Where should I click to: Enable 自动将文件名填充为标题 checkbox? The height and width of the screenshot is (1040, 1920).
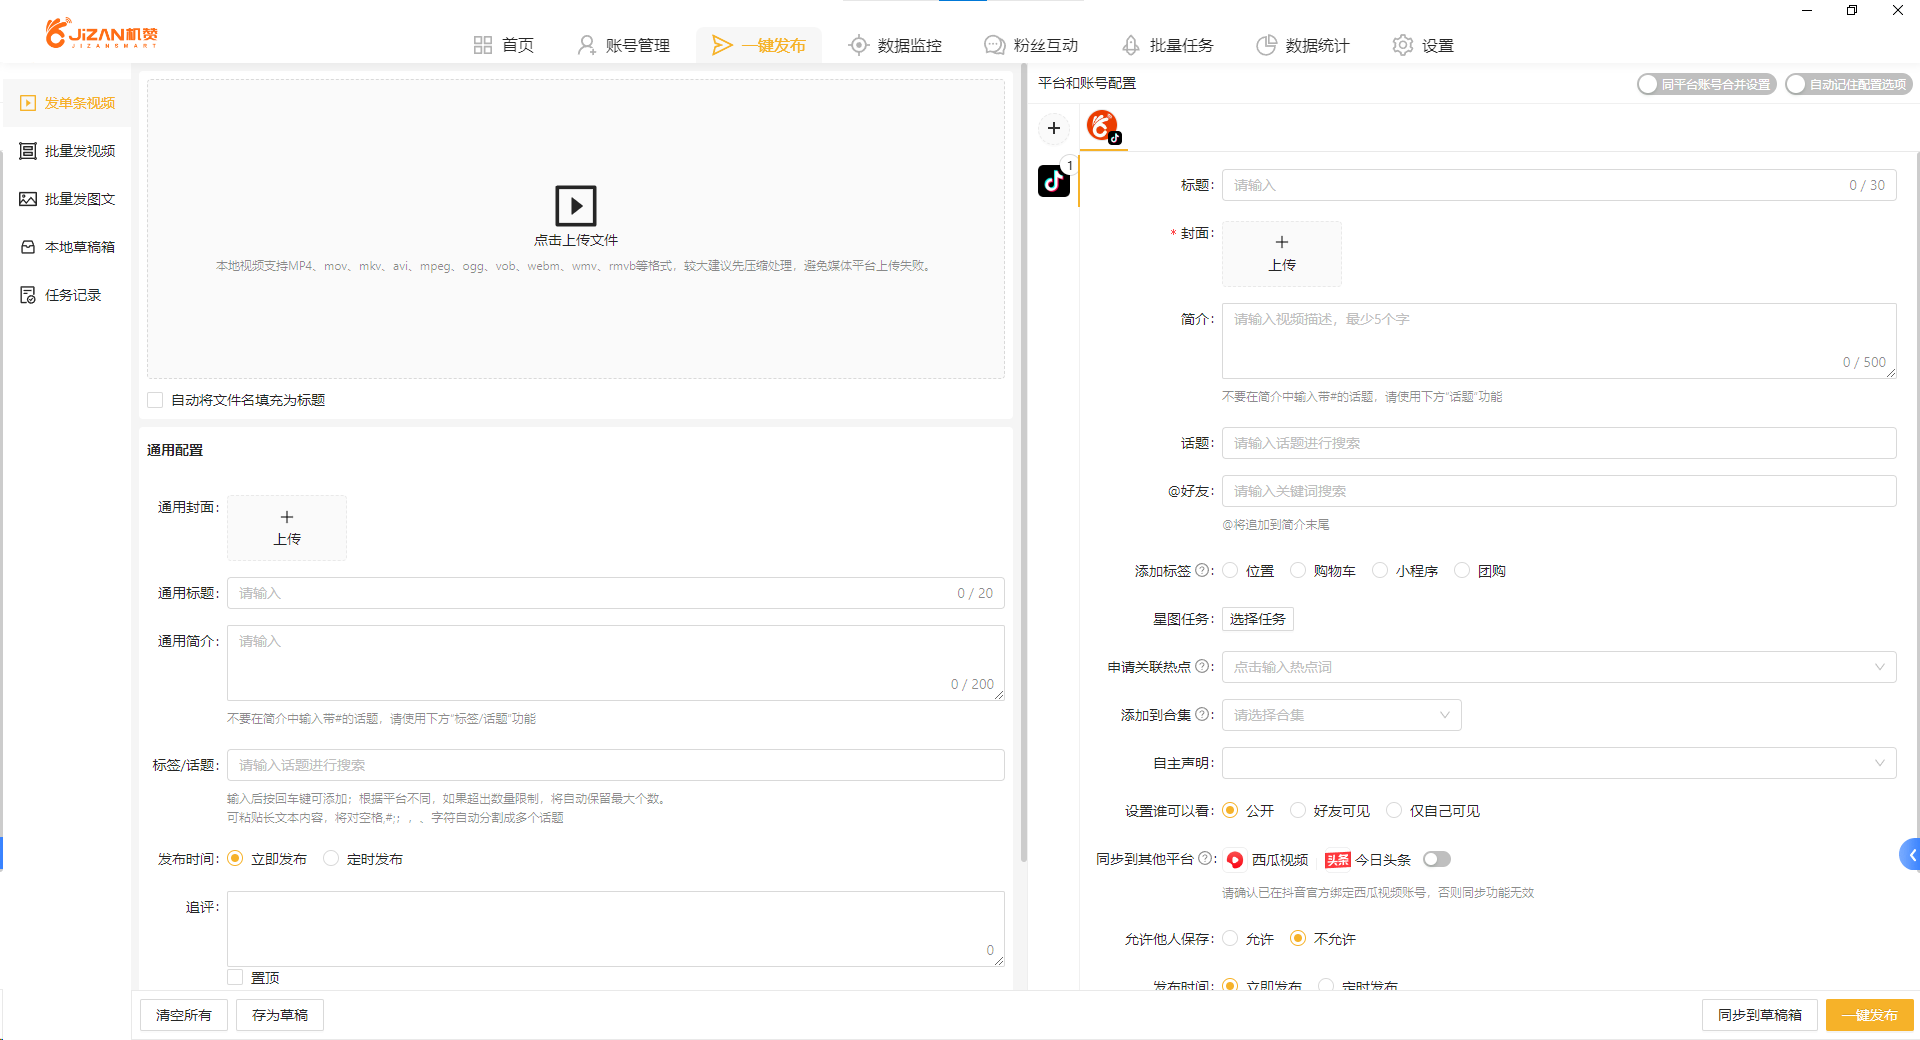(x=156, y=400)
